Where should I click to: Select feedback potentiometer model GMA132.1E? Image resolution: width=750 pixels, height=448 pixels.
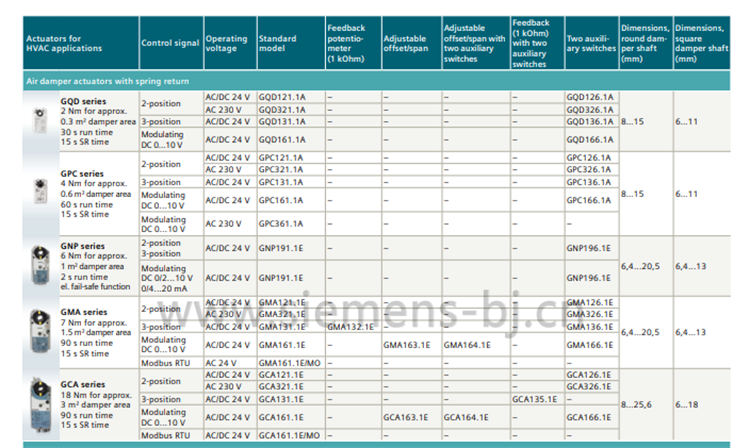point(351,327)
